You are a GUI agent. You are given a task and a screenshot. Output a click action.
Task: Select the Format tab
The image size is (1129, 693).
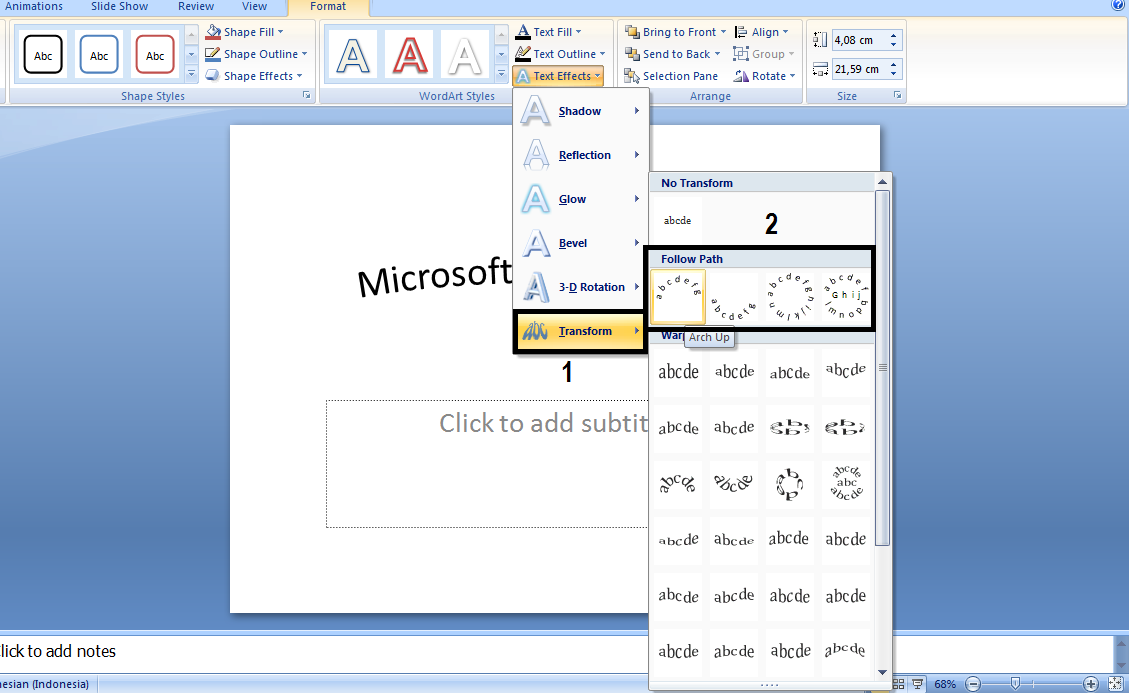328,6
